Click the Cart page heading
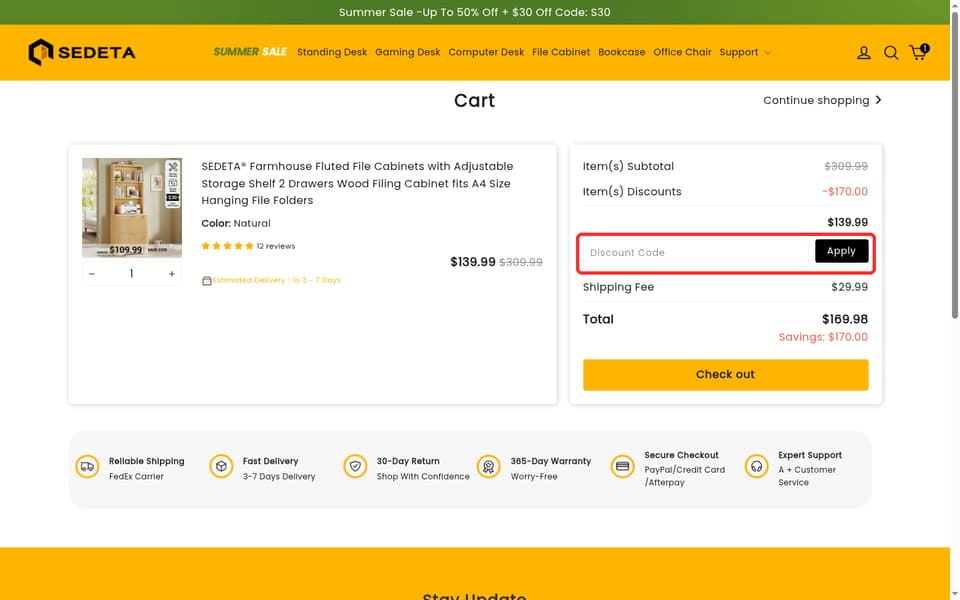Image resolution: width=960 pixels, height=600 pixels. click(x=474, y=100)
